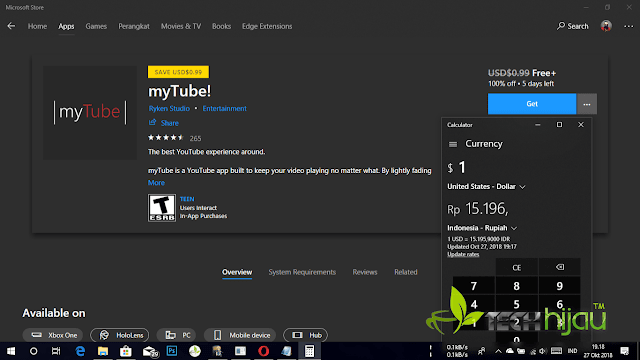Viewport: 640px width, 360px height.
Task: Open Calculator hamburger navigation menu
Action: pyautogui.click(x=453, y=144)
